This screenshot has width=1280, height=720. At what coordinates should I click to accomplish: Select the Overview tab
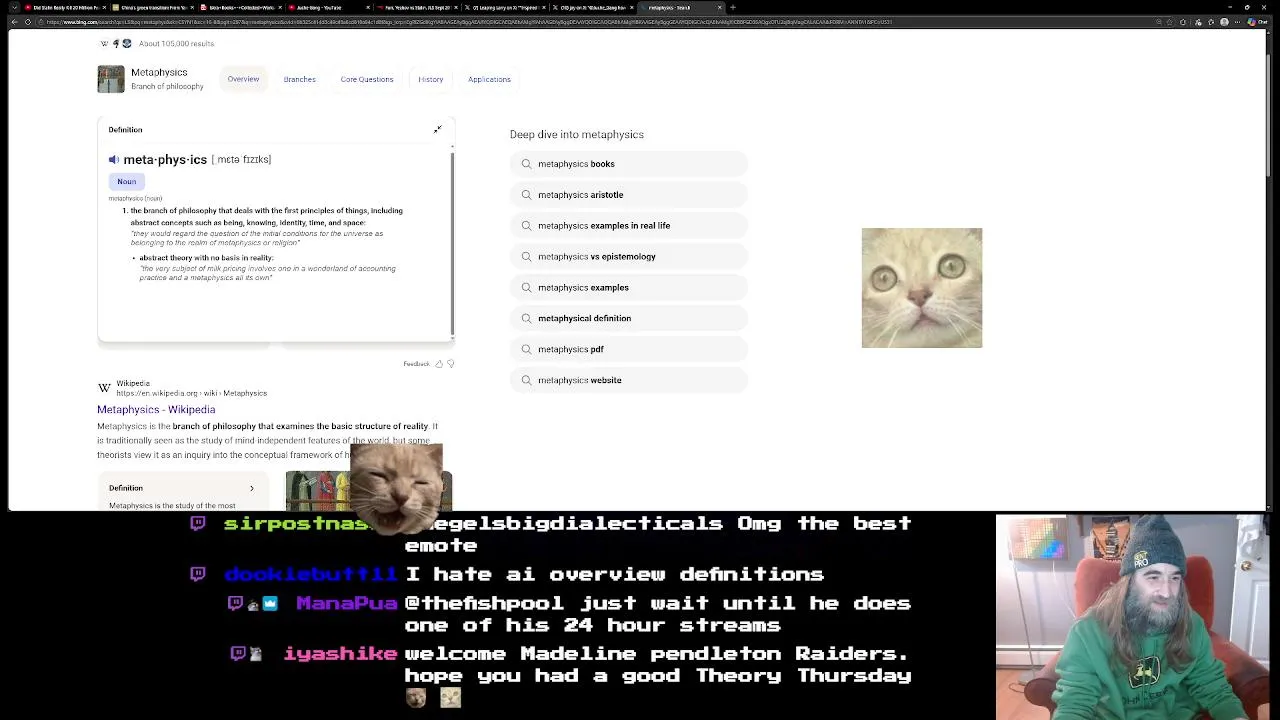[x=243, y=79]
